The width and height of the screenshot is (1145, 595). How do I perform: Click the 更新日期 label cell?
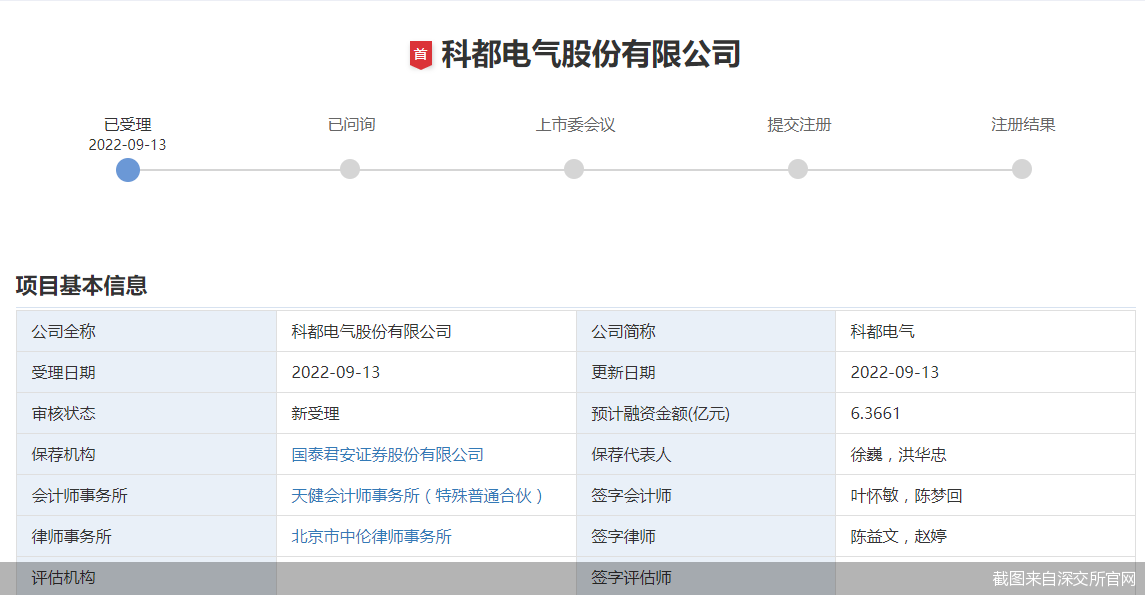click(706, 372)
